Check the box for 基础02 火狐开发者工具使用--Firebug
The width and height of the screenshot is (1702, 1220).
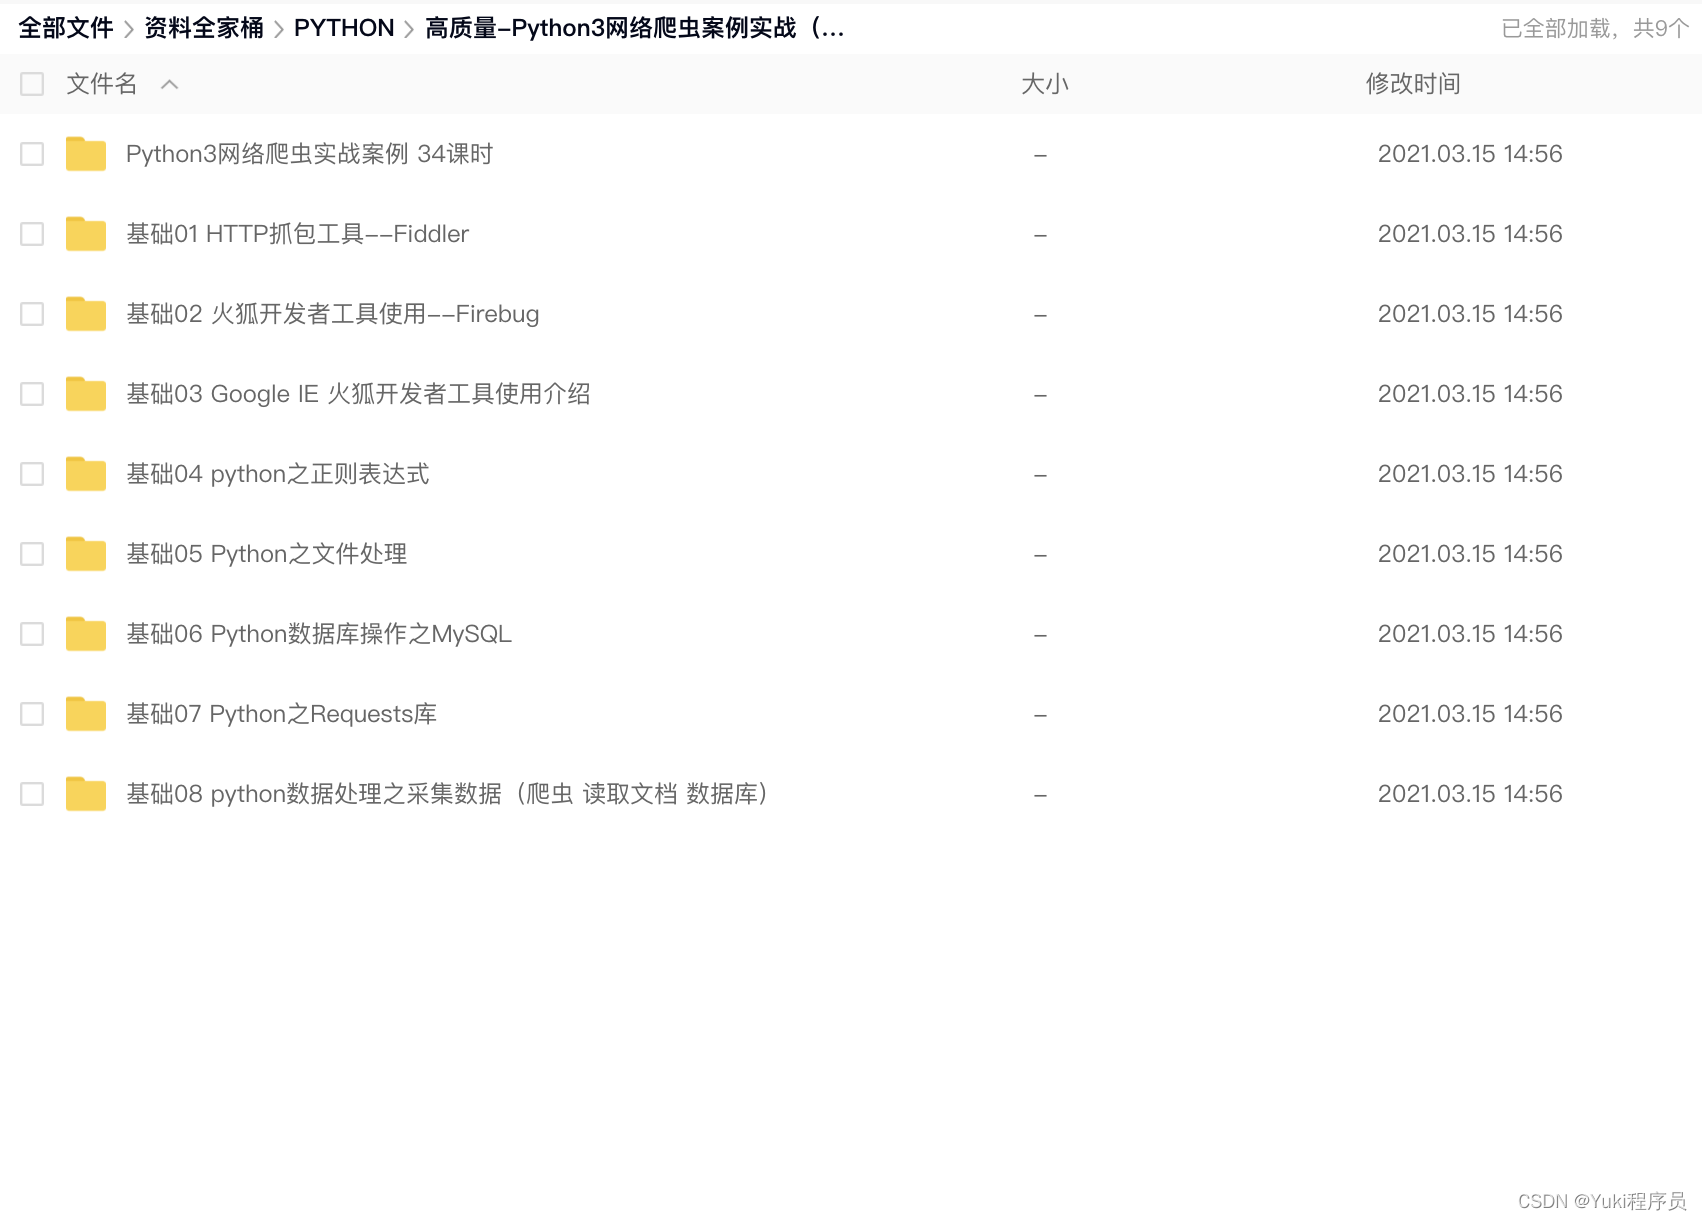[32, 314]
